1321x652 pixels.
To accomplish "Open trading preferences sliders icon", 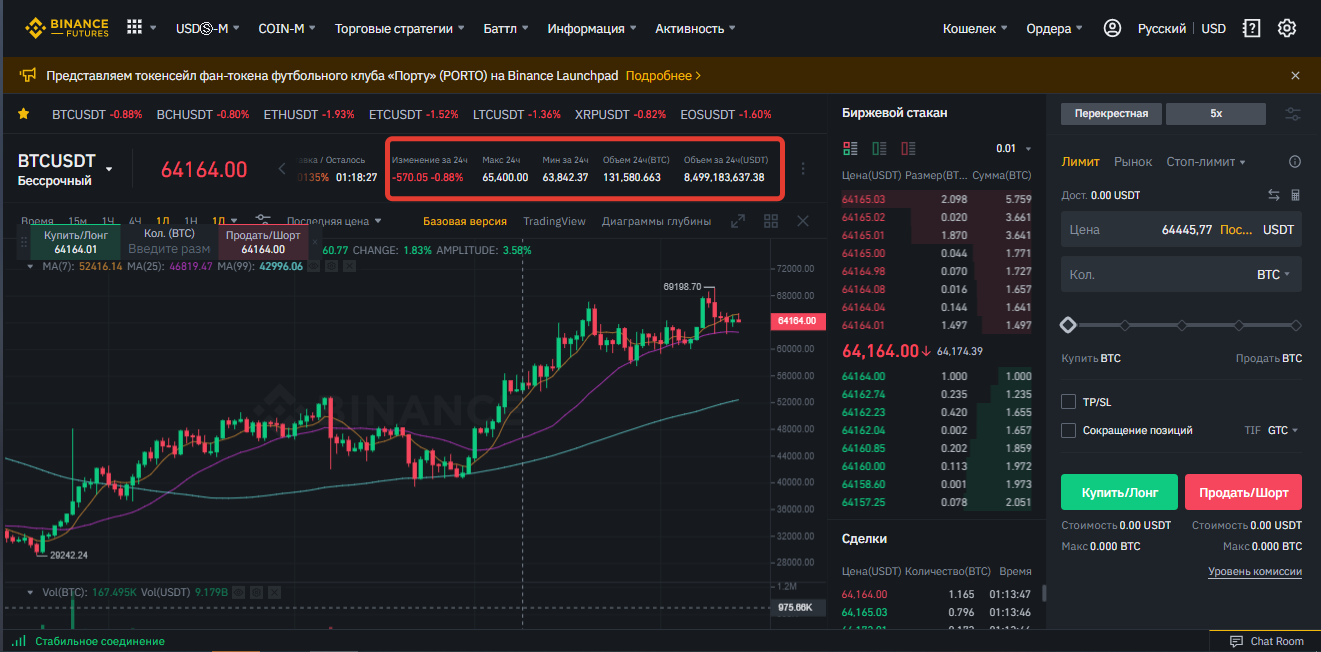I will [x=1293, y=114].
